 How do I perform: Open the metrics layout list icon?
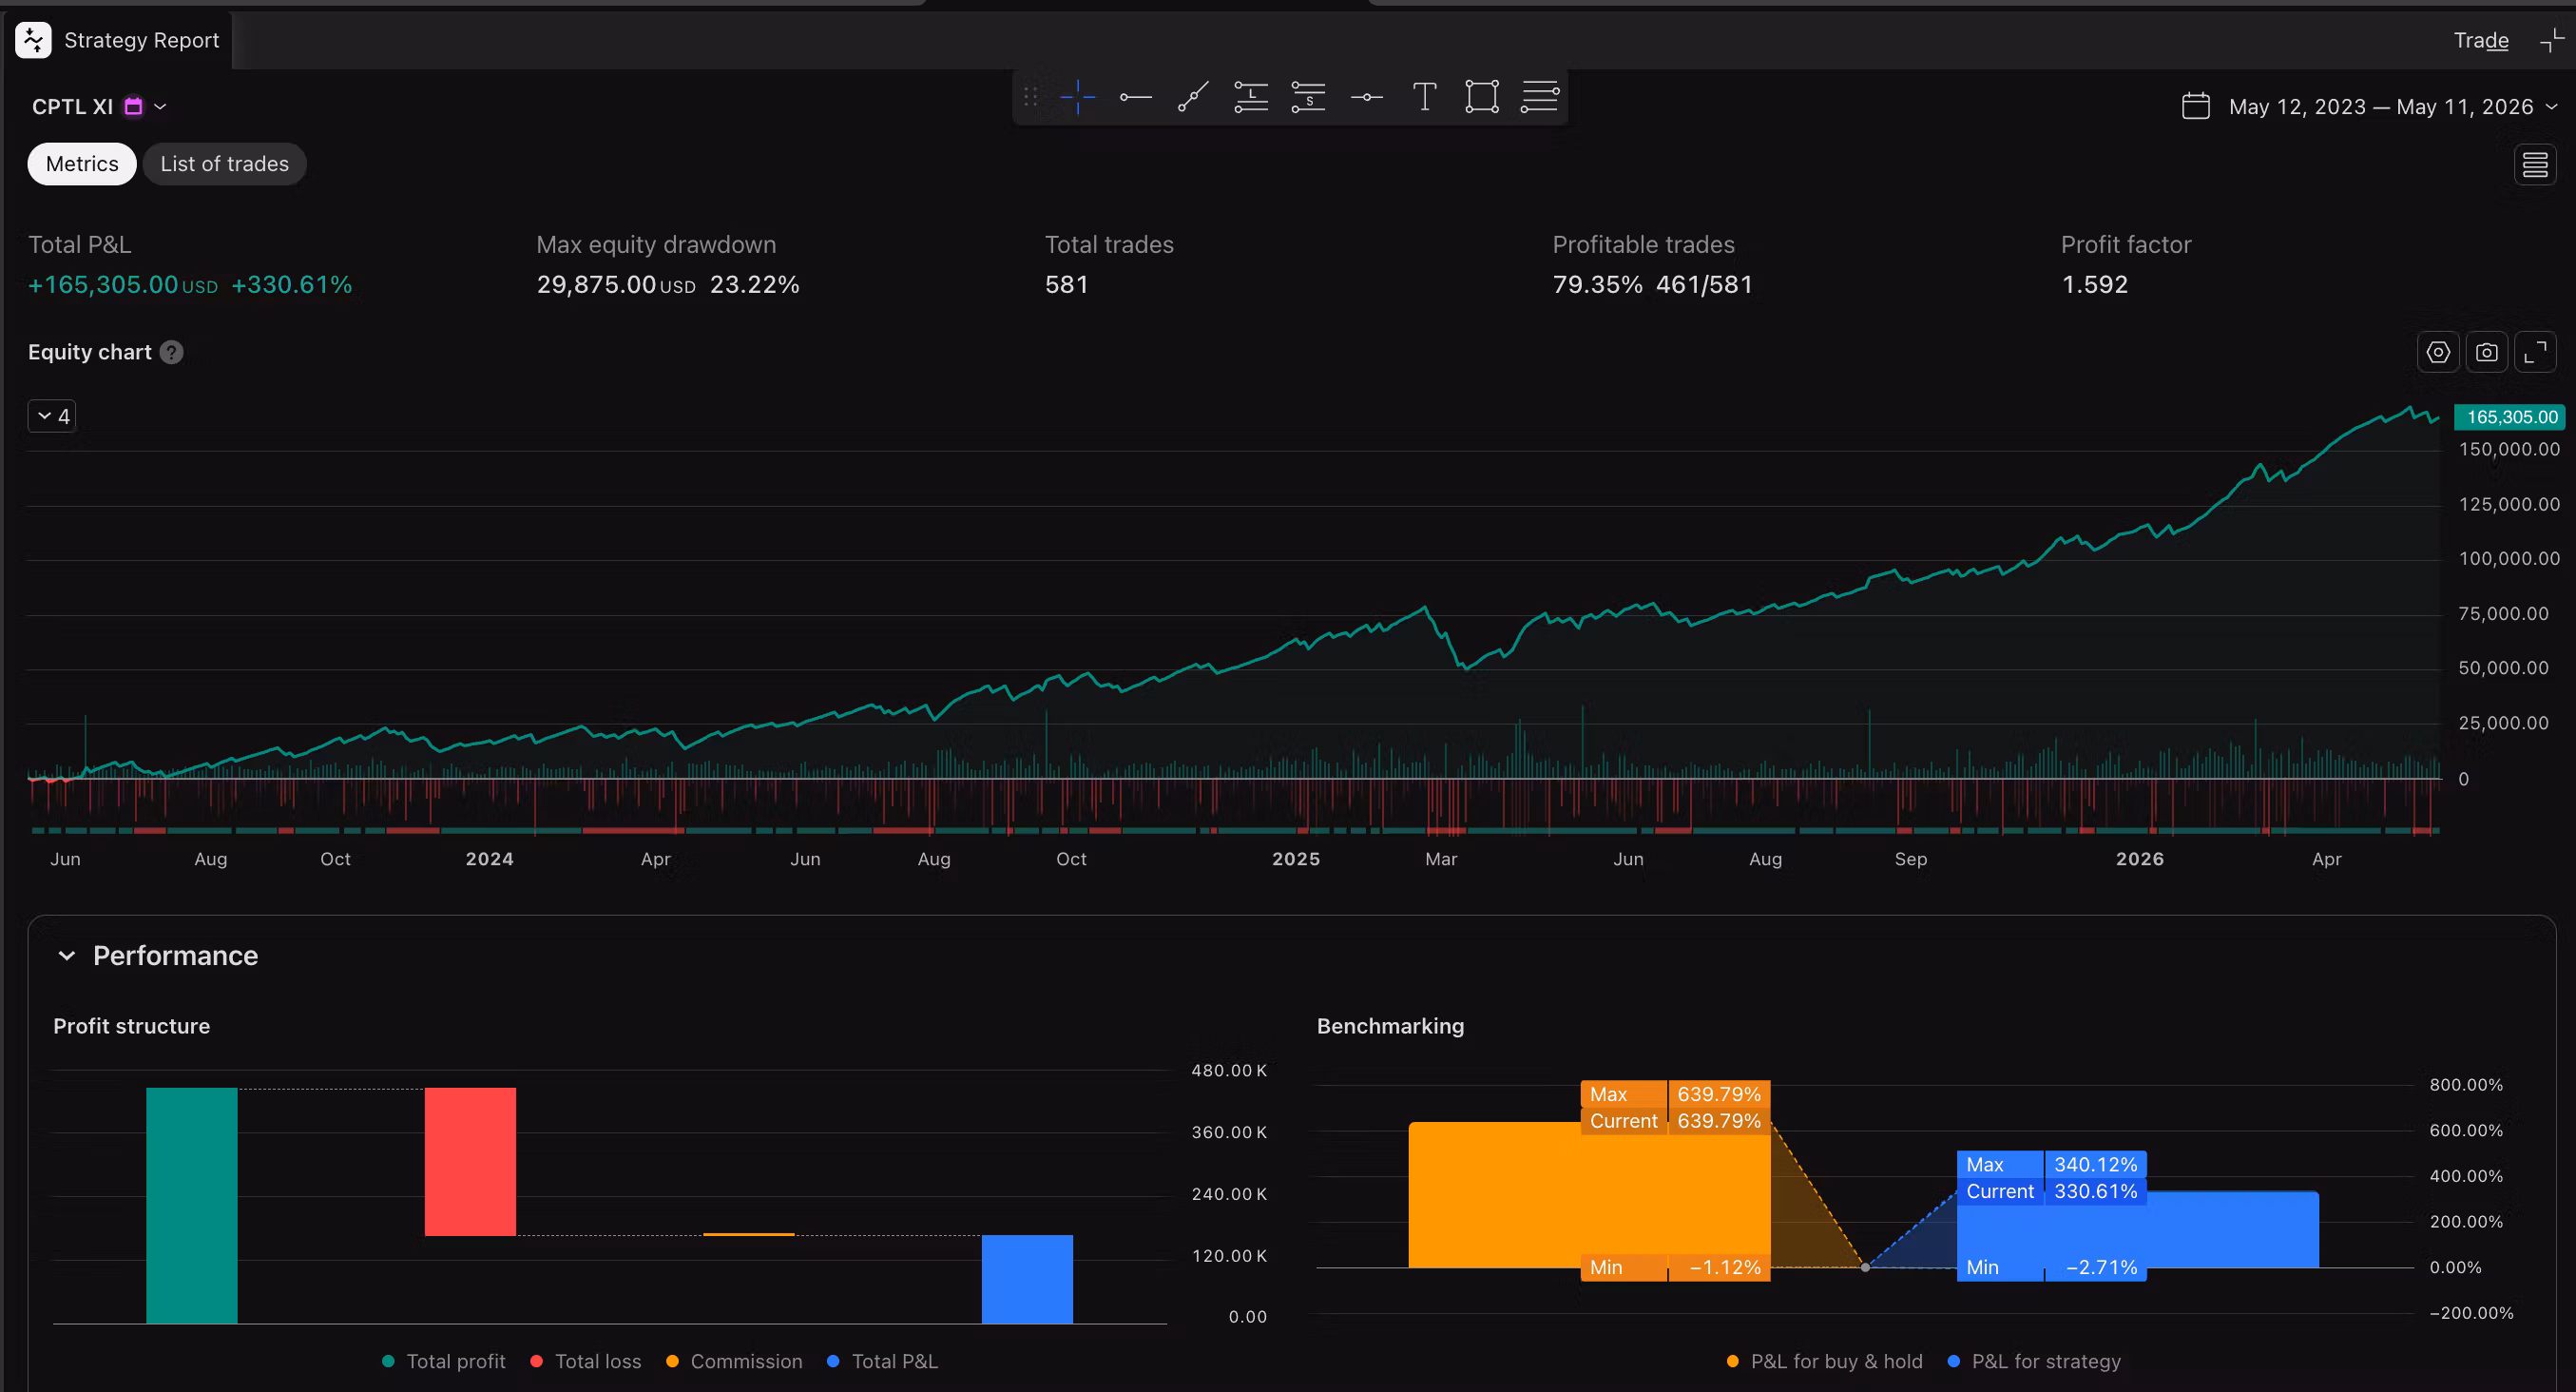pyautogui.click(x=2535, y=164)
